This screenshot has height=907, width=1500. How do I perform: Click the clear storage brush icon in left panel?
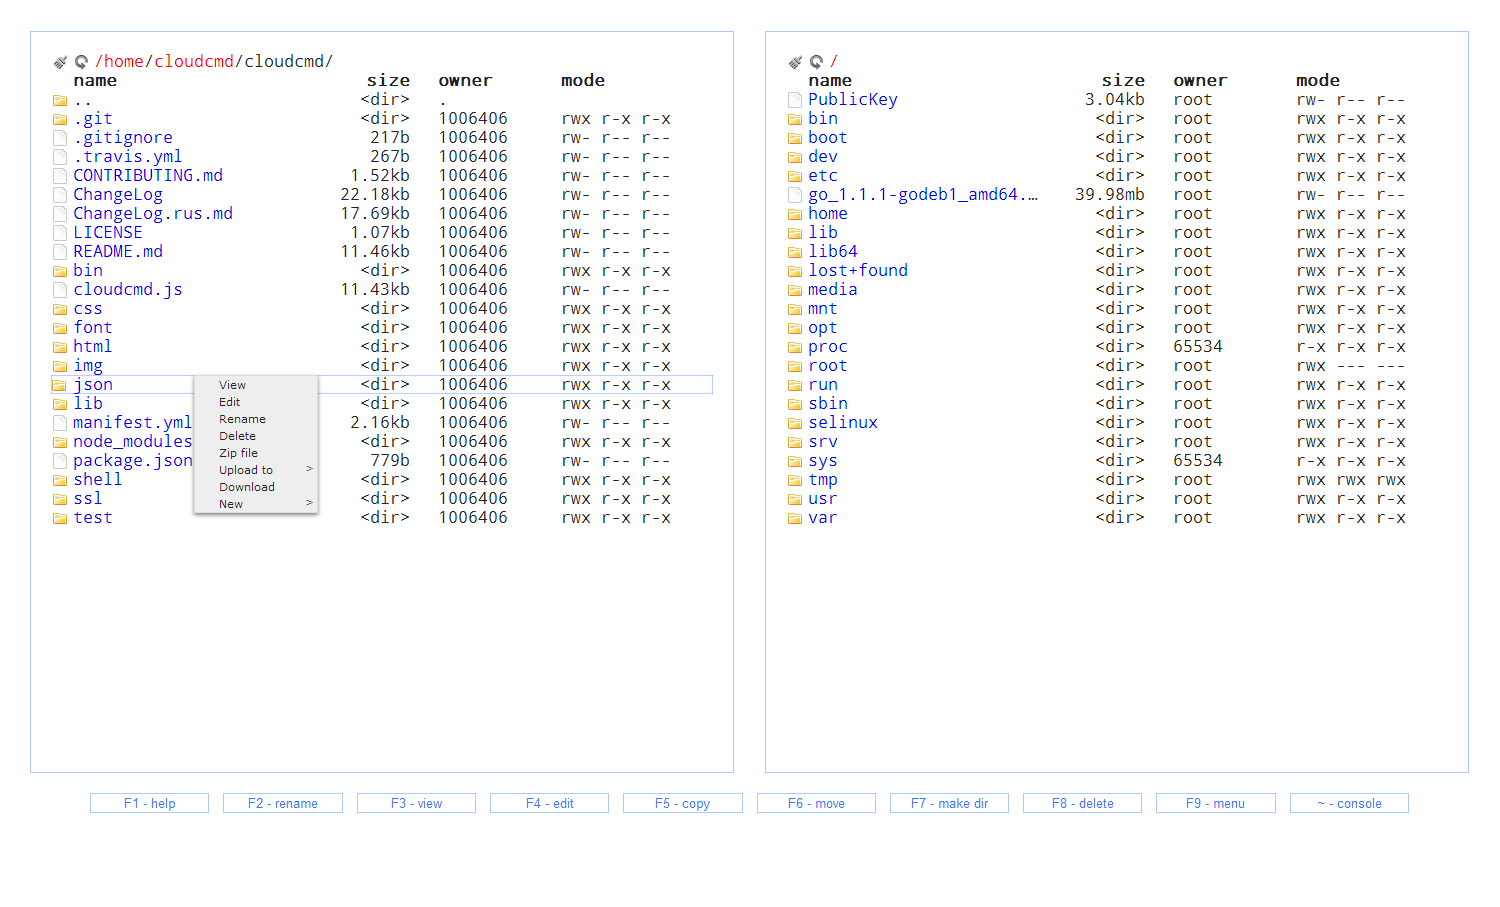[60, 62]
